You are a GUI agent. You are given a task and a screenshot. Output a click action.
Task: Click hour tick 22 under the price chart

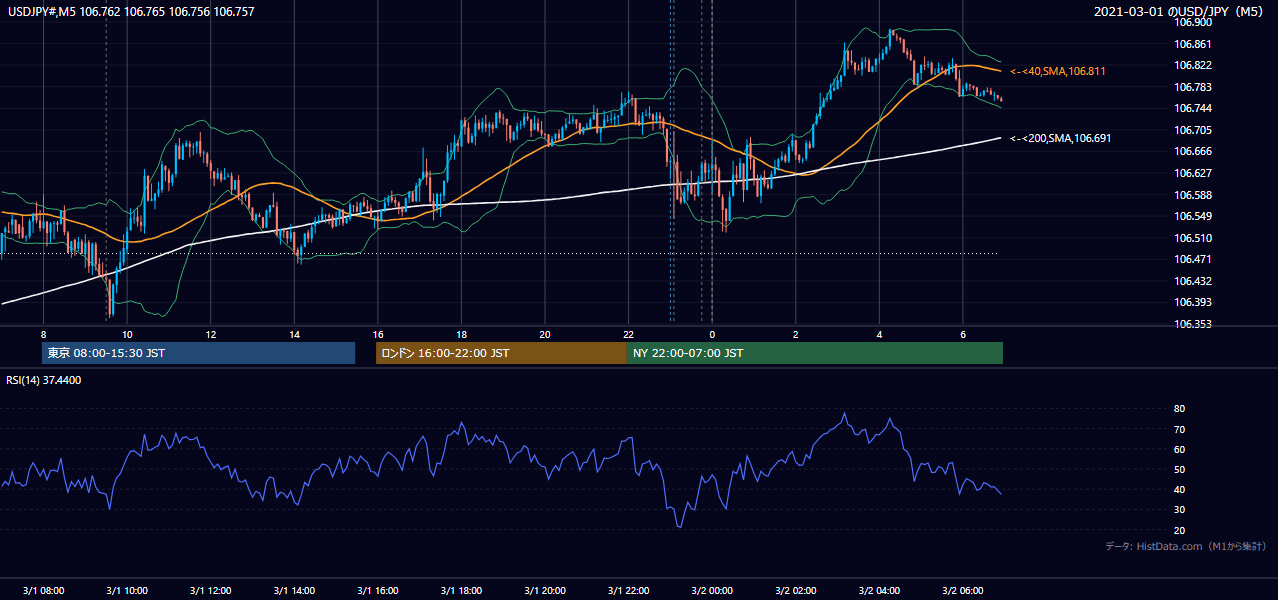click(628, 334)
